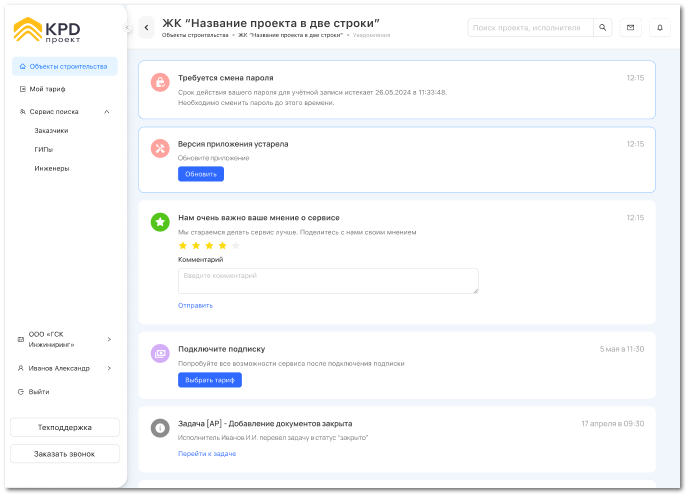Click the KPD проект logo

pyautogui.click(x=47, y=30)
